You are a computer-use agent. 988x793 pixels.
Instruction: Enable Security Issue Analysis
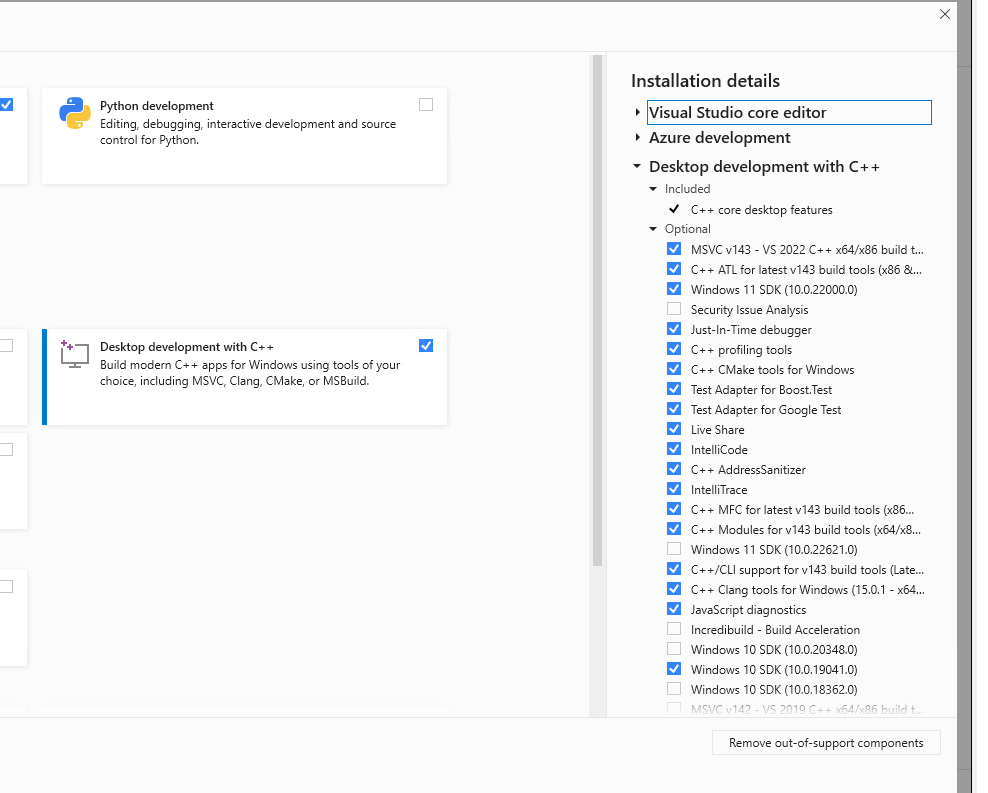(673, 308)
